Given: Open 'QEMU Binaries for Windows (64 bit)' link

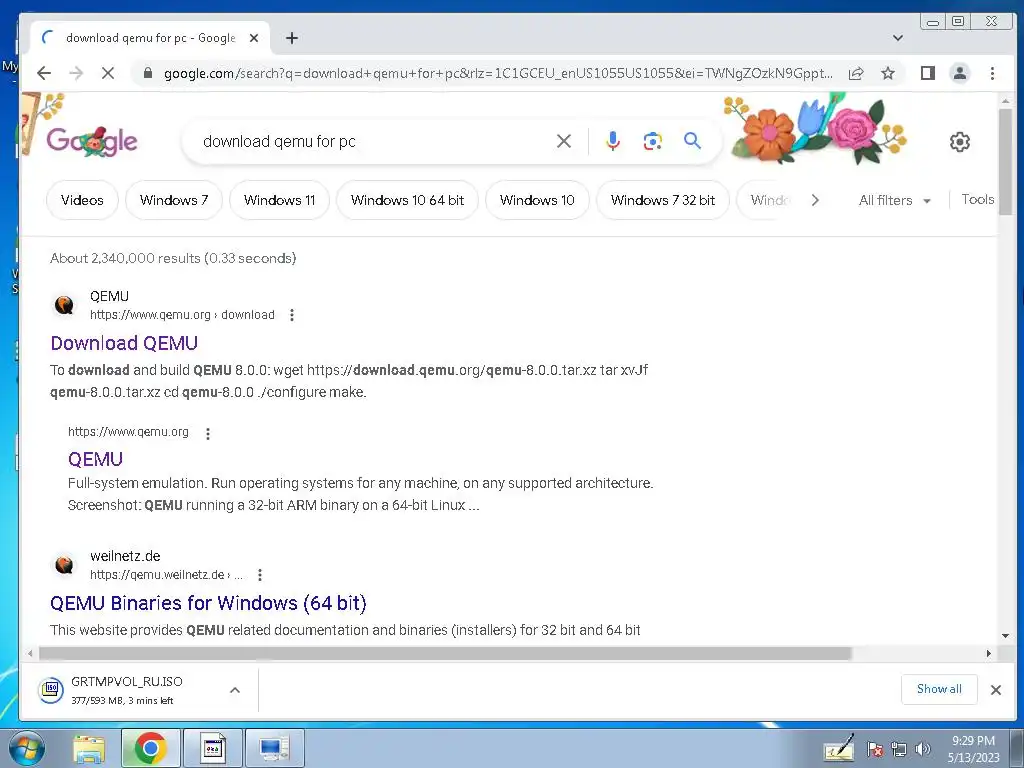Looking at the screenshot, I should coord(208,603).
